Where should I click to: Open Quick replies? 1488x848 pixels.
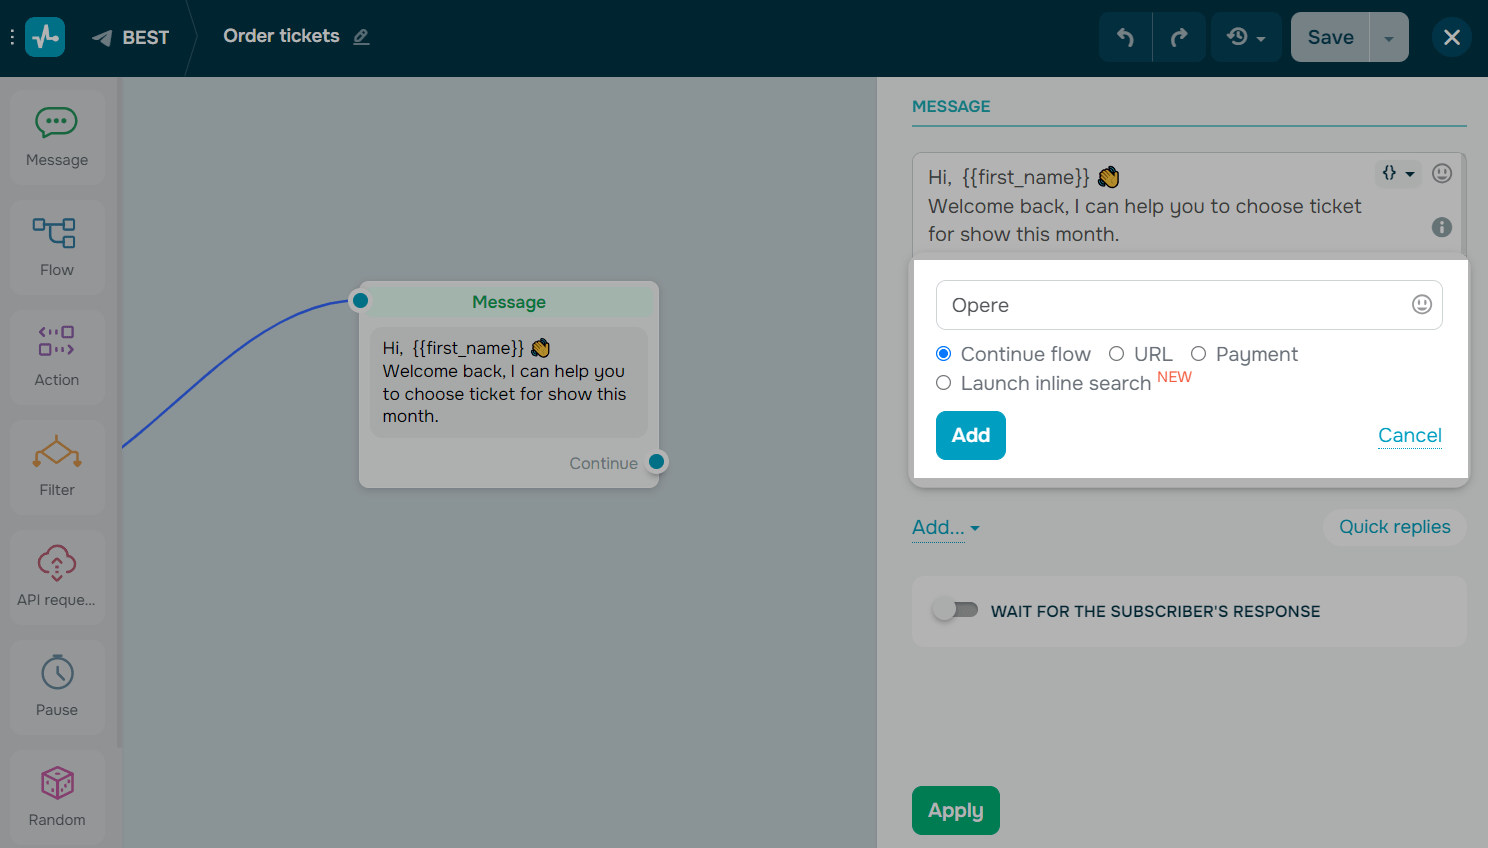pyautogui.click(x=1395, y=527)
